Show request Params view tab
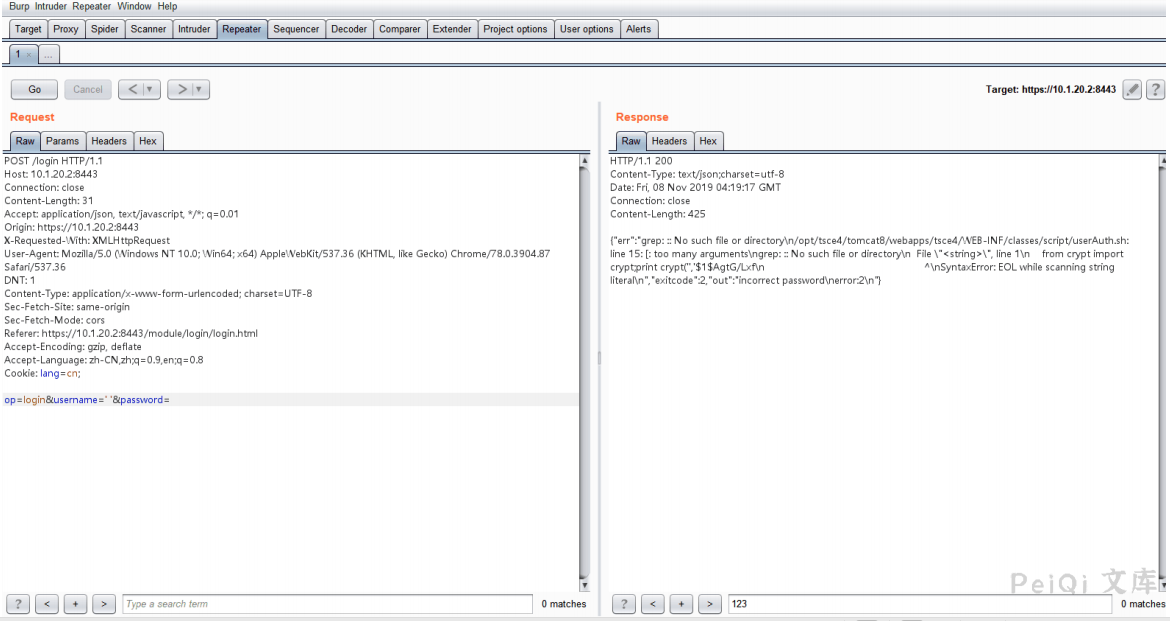The image size is (1170, 621). point(63,141)
